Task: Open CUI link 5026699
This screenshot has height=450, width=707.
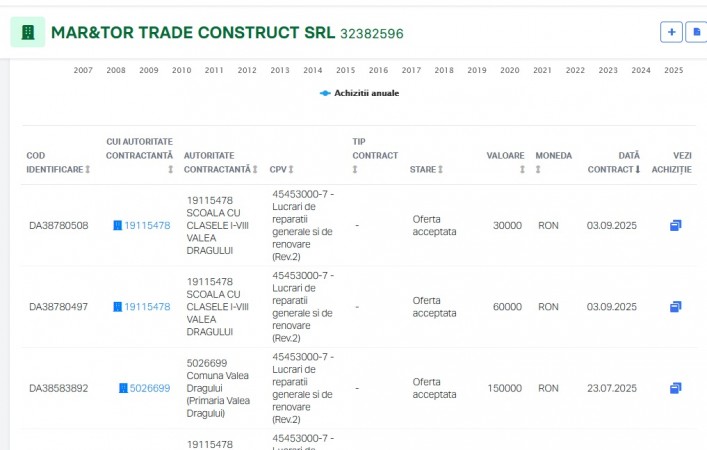Action: point(149,388)
